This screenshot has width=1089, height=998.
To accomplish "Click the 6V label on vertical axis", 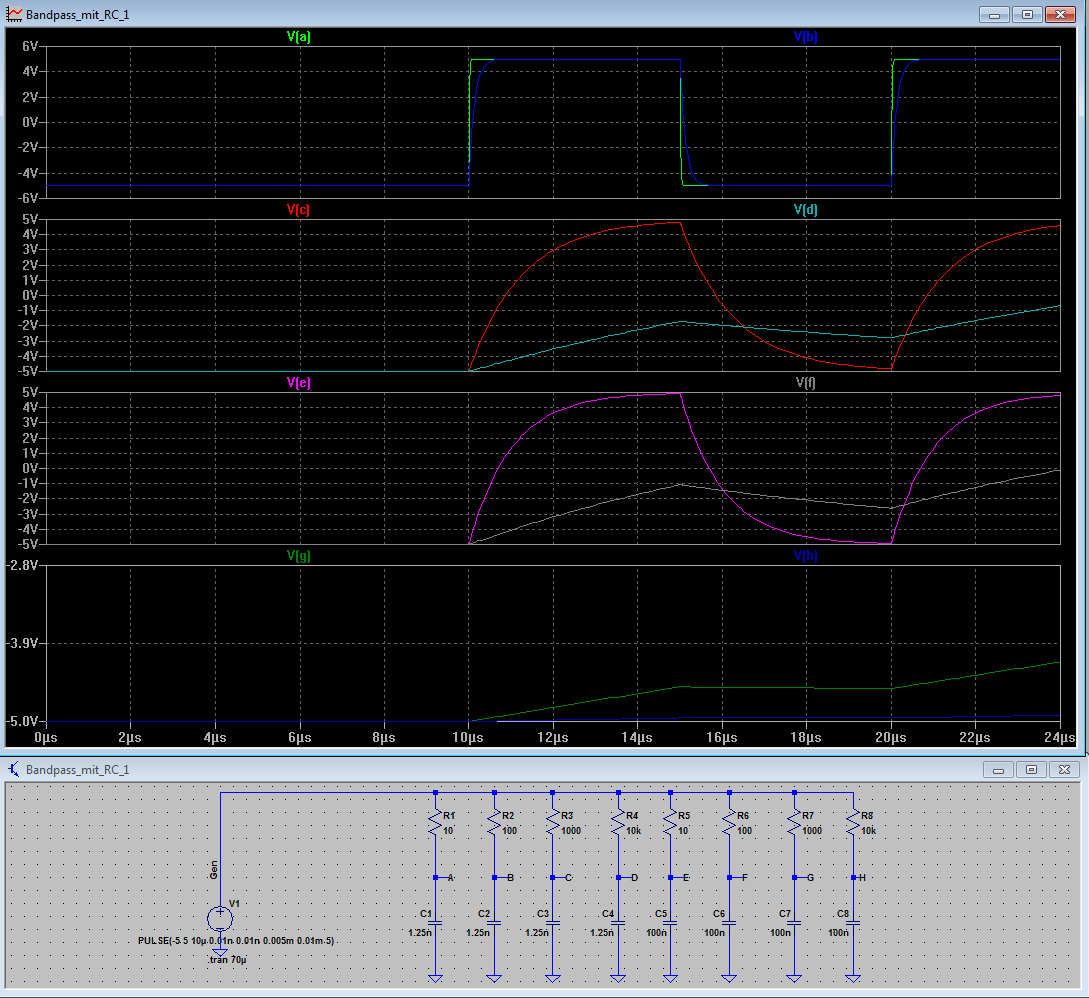I will click(x=29, y=47).
